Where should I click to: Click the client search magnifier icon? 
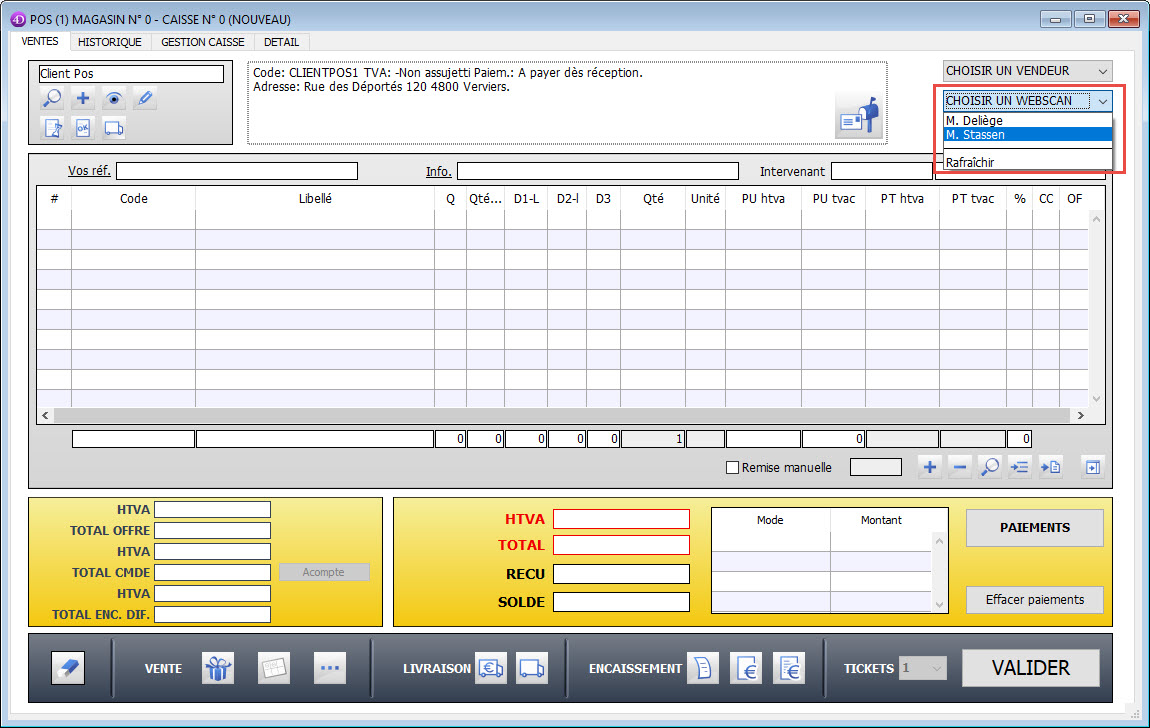pyautogui.click(x=52, y=98)
